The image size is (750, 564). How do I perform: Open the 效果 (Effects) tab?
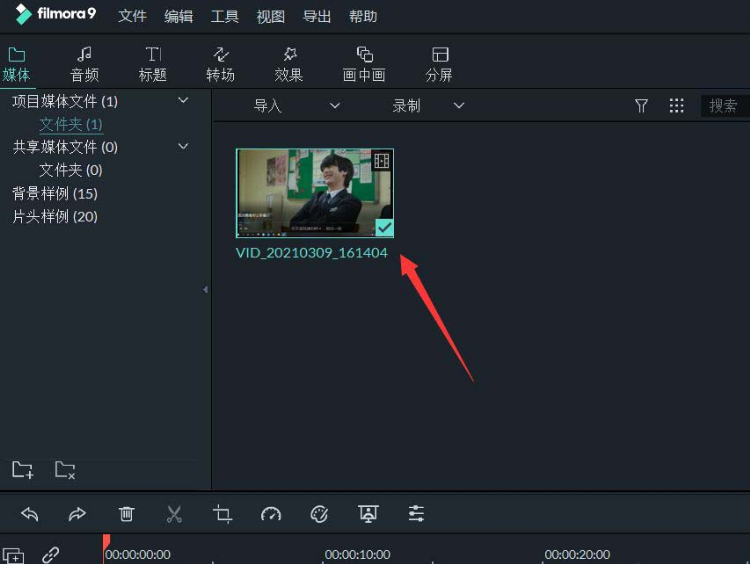coord(288,65)
